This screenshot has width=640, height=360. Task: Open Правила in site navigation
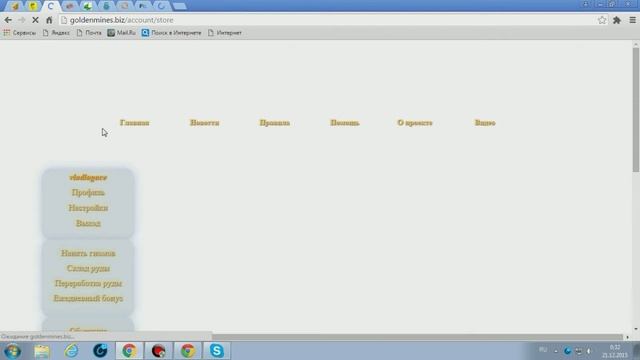pyautogui.click(x=275, y=122)
